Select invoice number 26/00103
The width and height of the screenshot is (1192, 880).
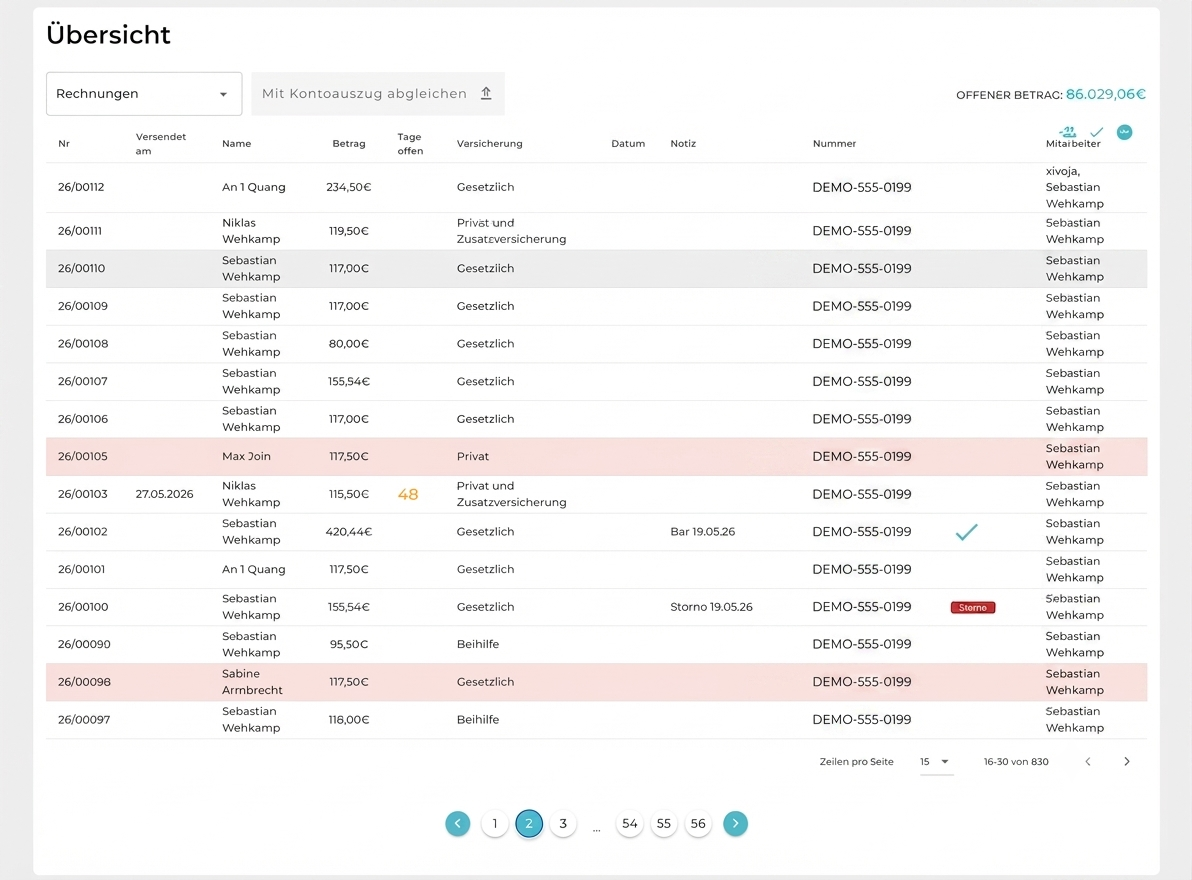82,494
